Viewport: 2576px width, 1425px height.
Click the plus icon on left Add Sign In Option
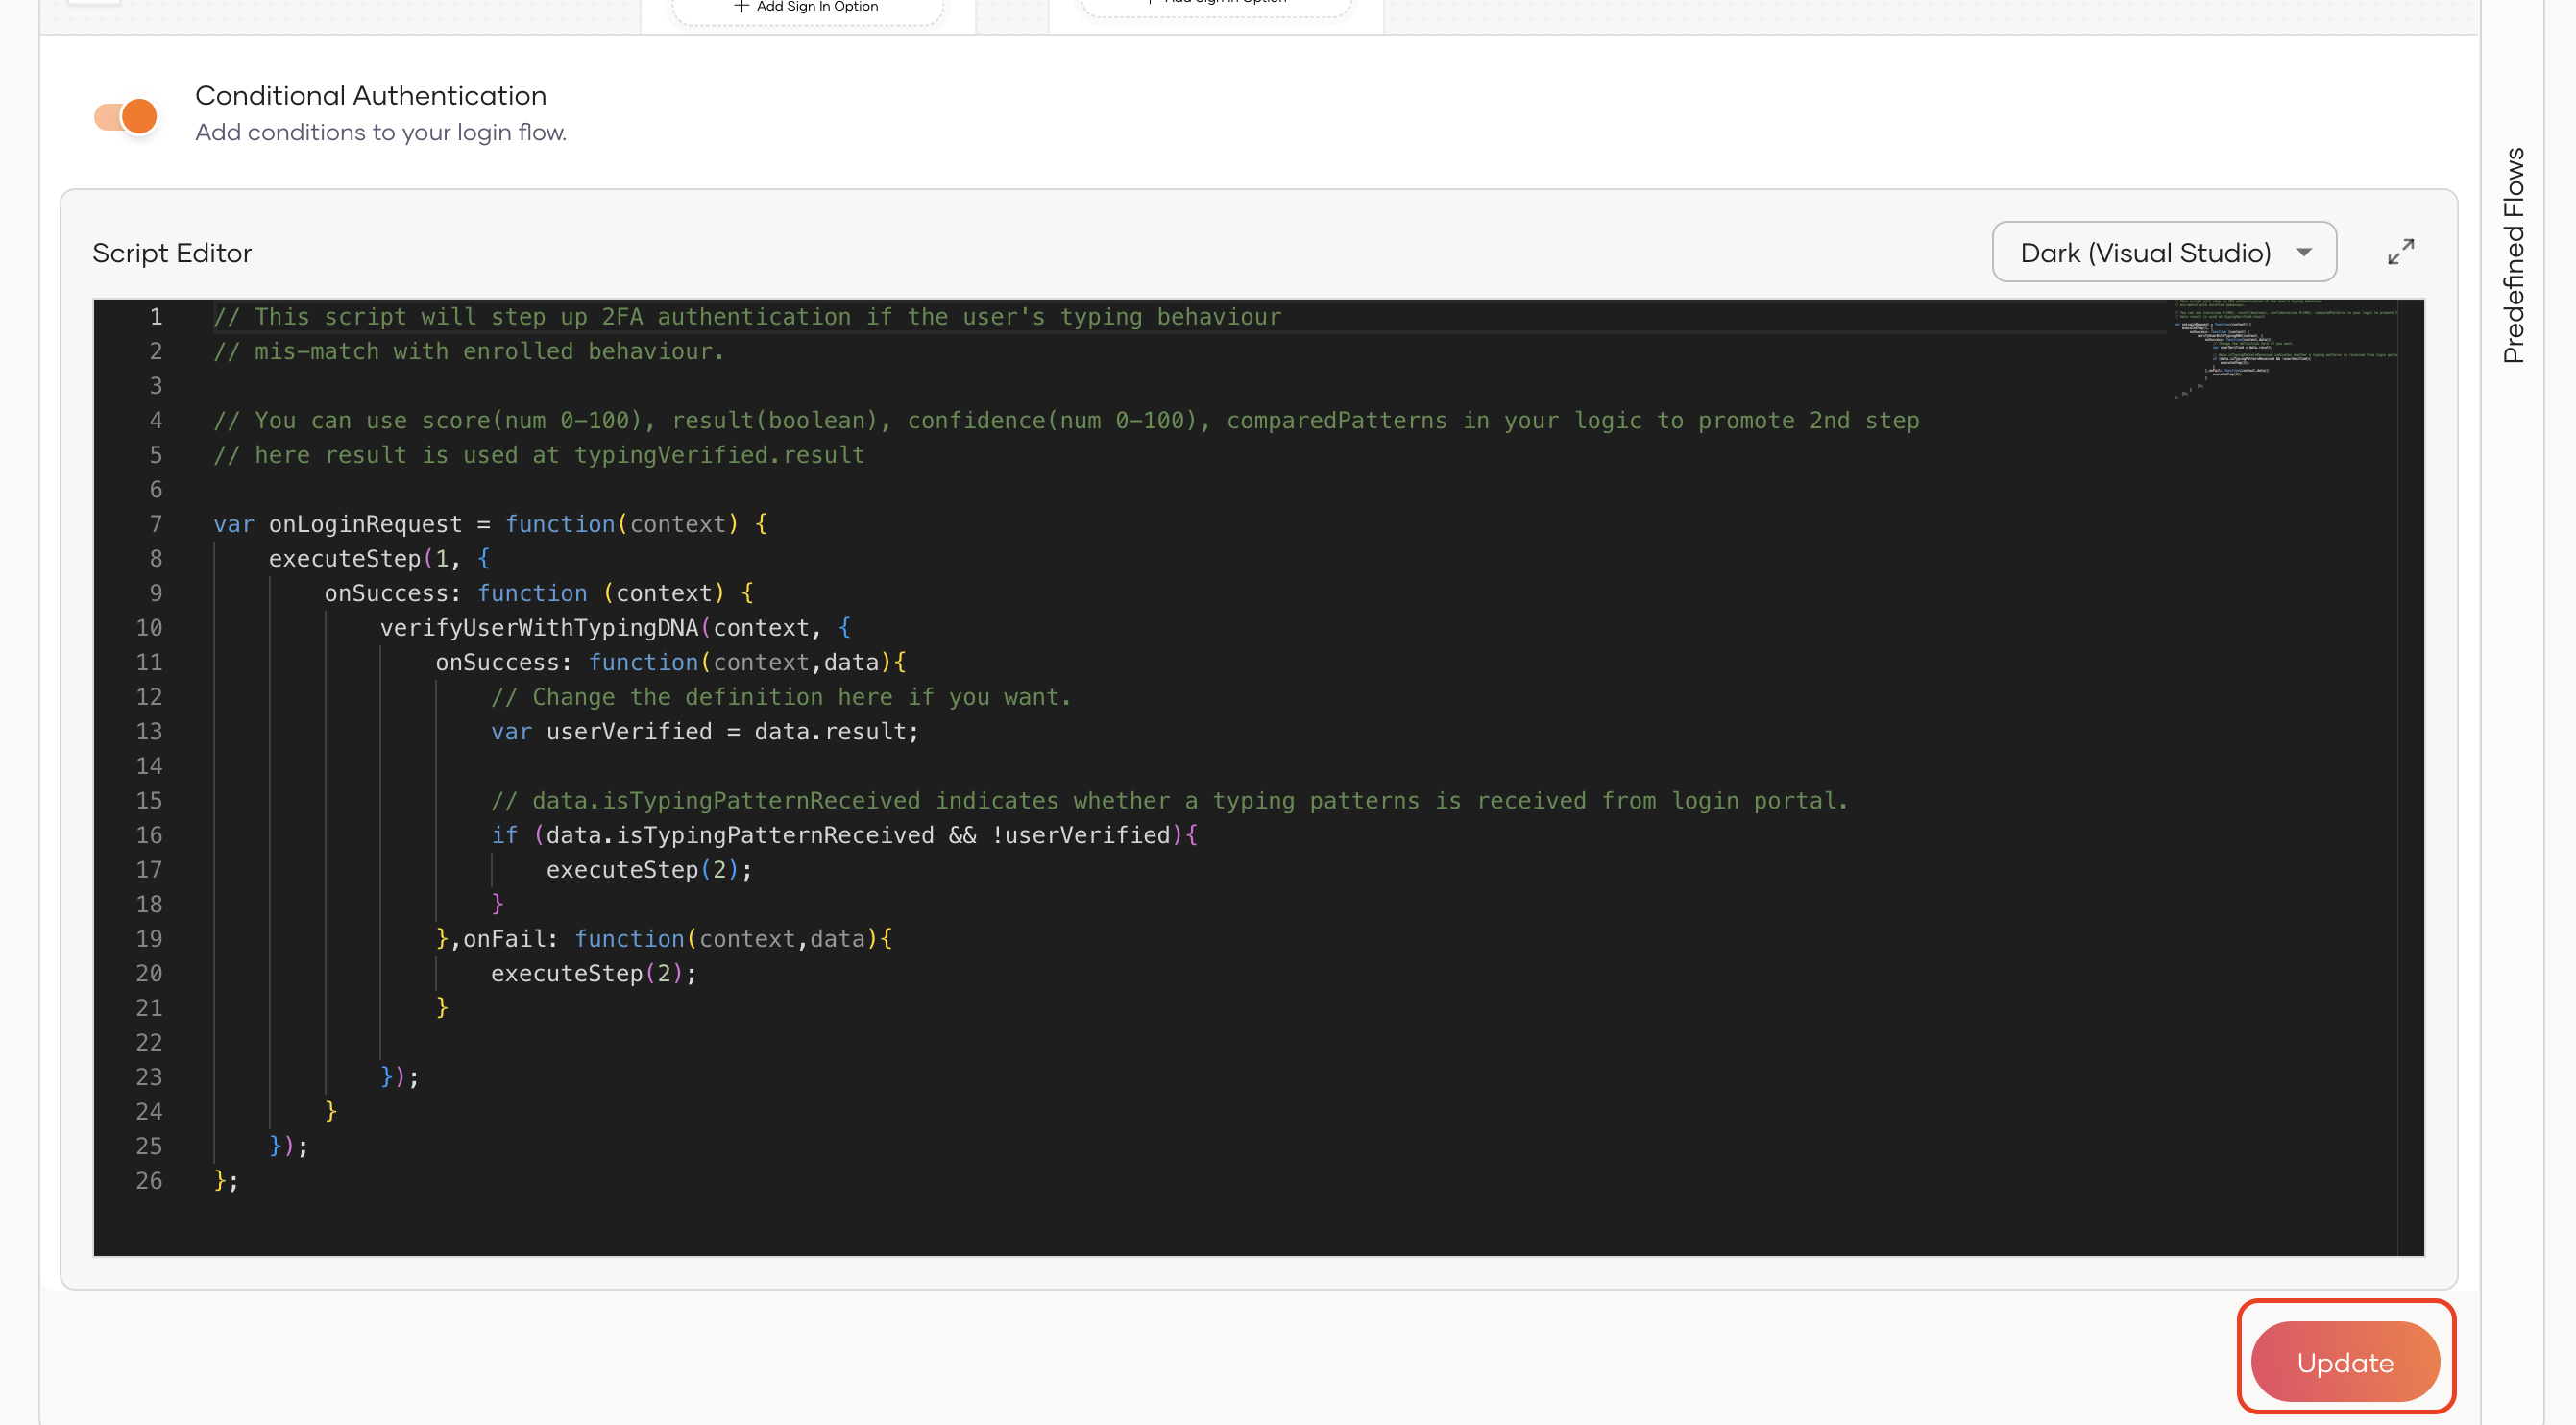pyautogui.click(x=742, y=6)
